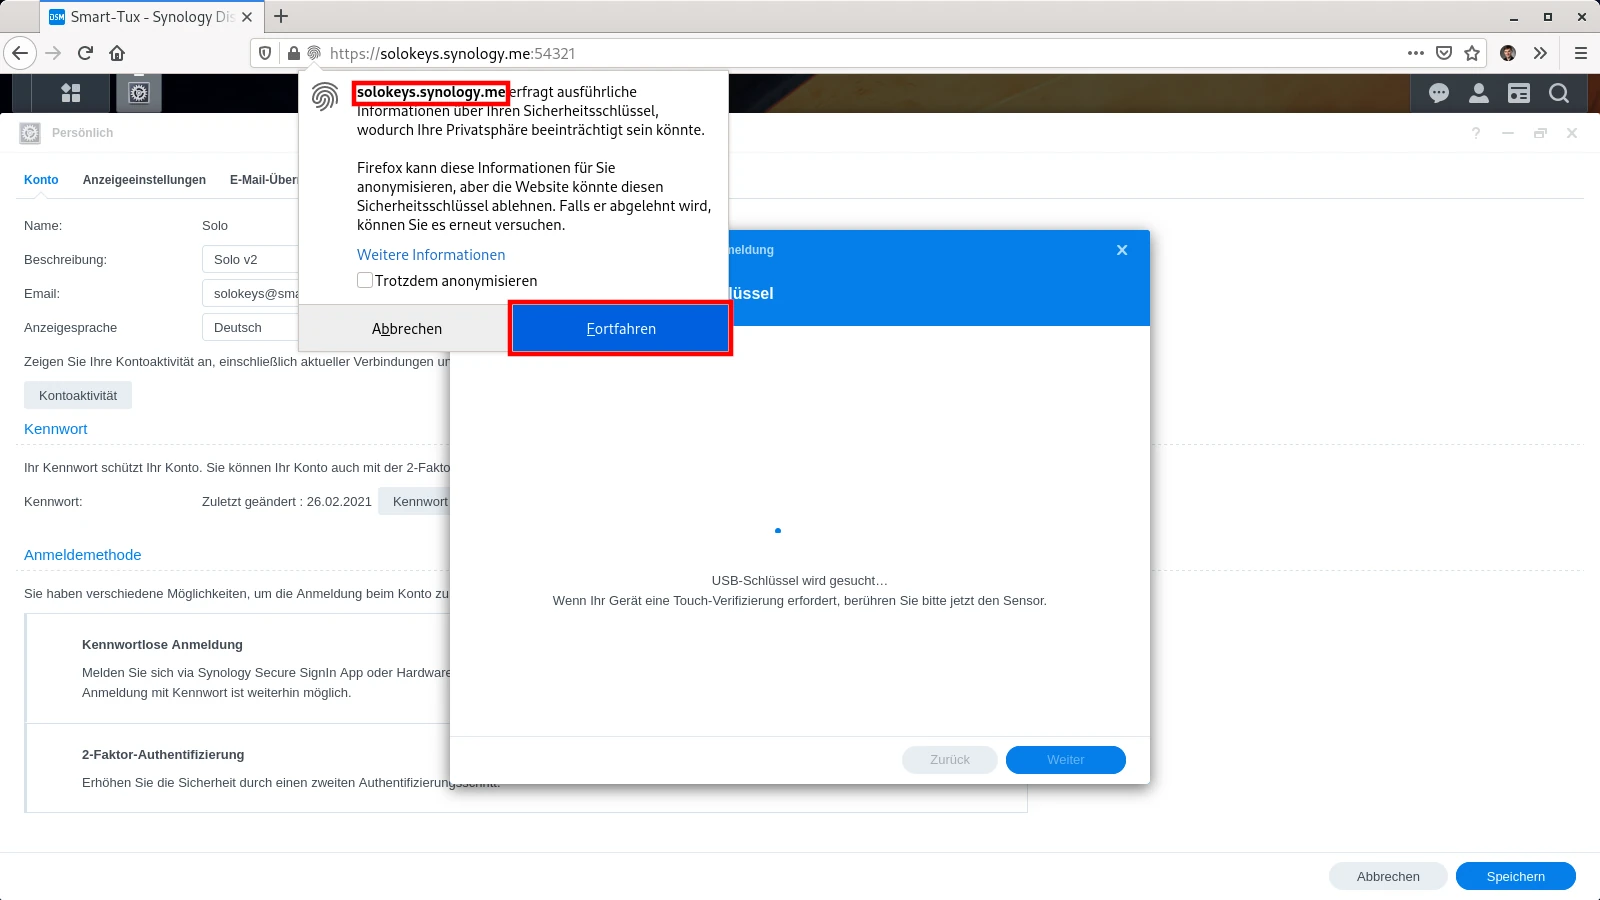Select 2-Faktor-Authentifizierung option

click(163, 755)
